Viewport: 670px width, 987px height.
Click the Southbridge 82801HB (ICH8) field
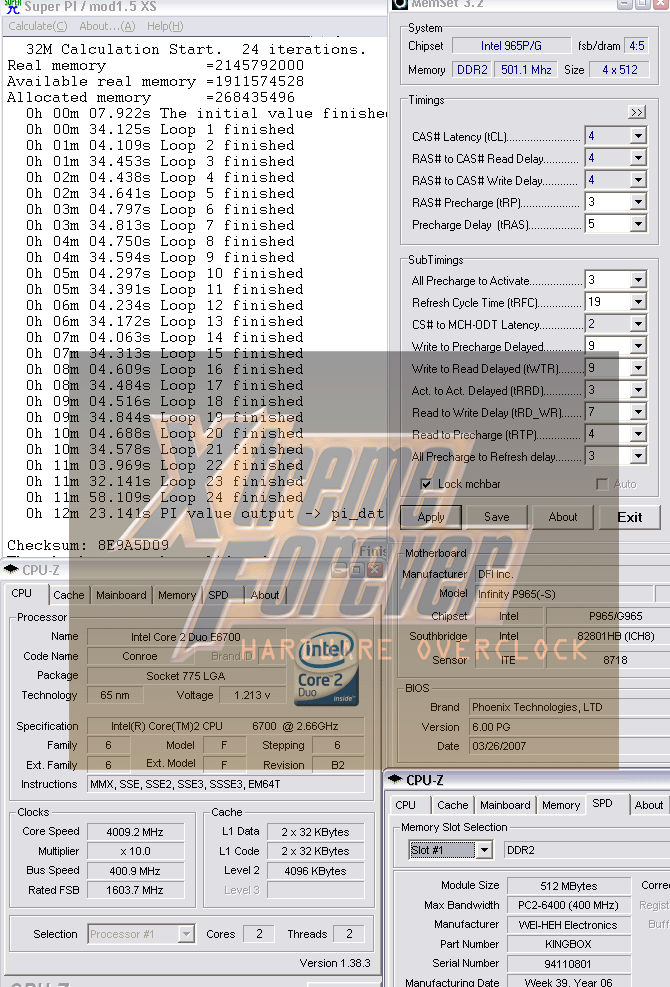pyautogui.click(x=608, y=636)
